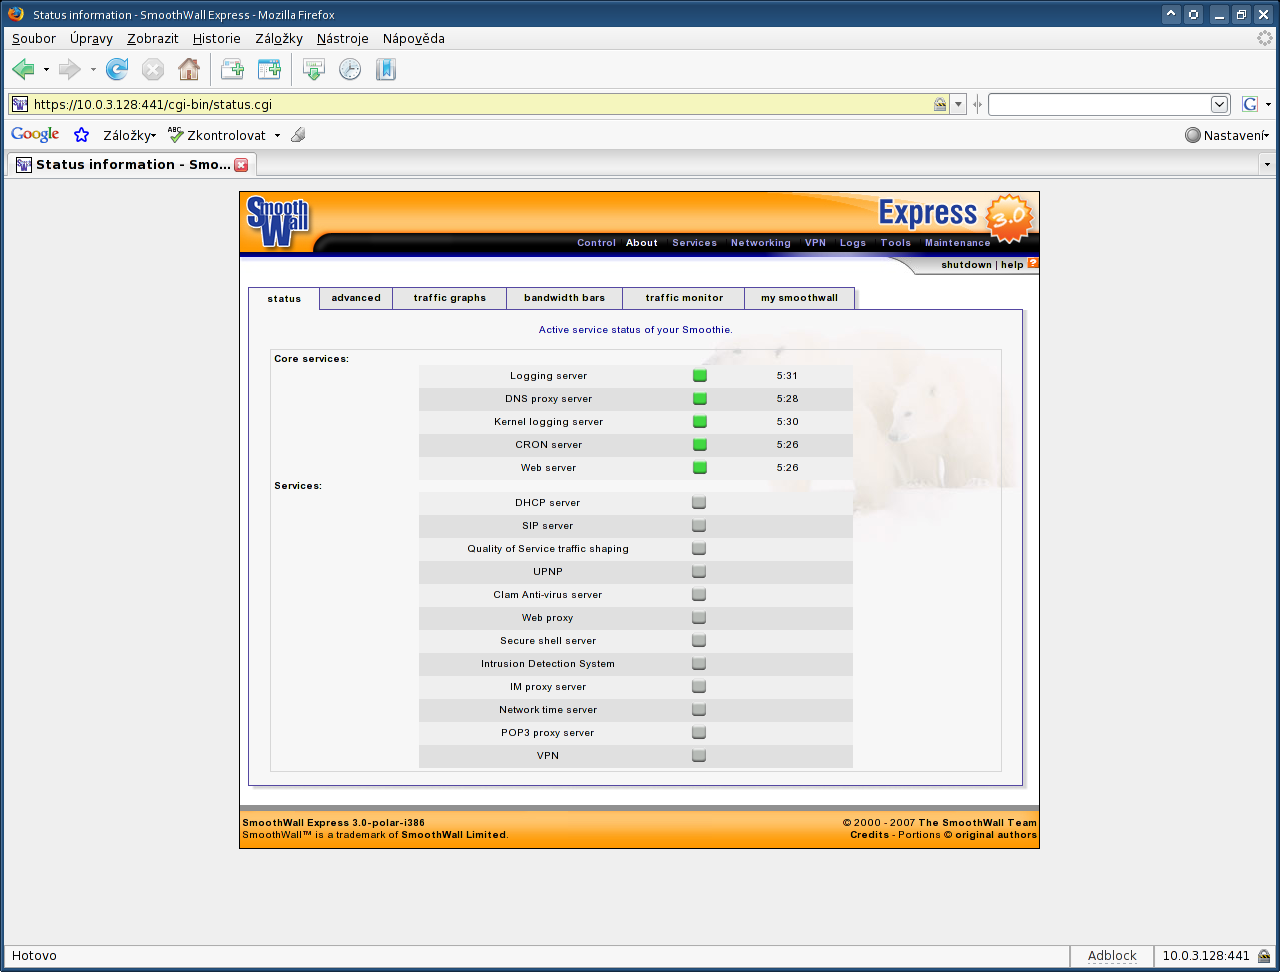The width and height of the screenshot is (1280, 972).
Task: Click the Web proxy gray status indicator
Action: (699, 618)
